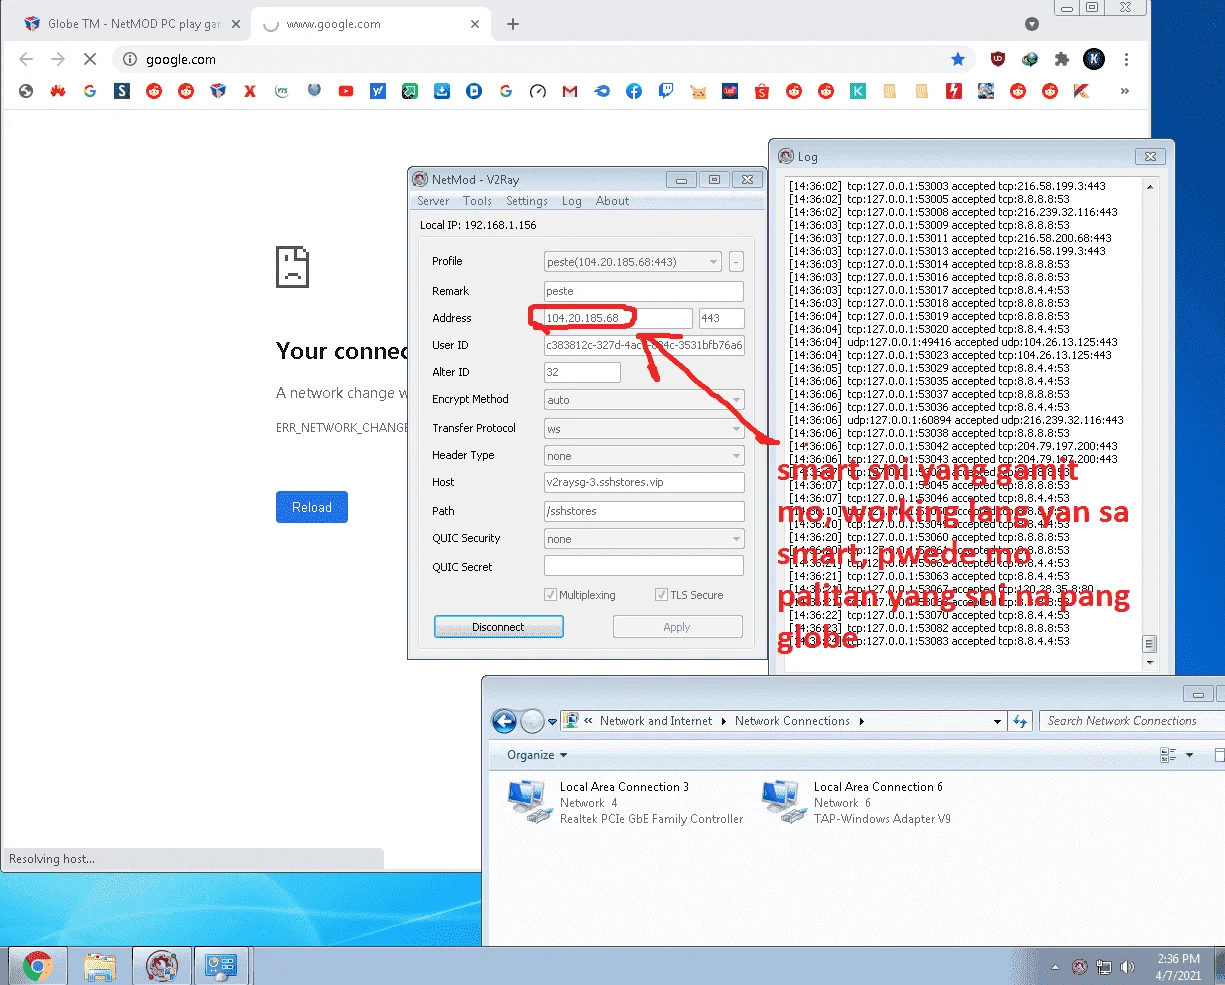1225x985 pixels.
Task: Click Network Connections breadcrumb
Action: [792, 721]
